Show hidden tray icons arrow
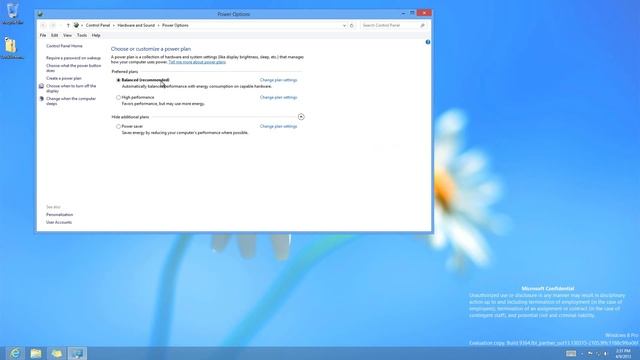The width and height of the screenshot is (640, 360). [x=582, y=354]
